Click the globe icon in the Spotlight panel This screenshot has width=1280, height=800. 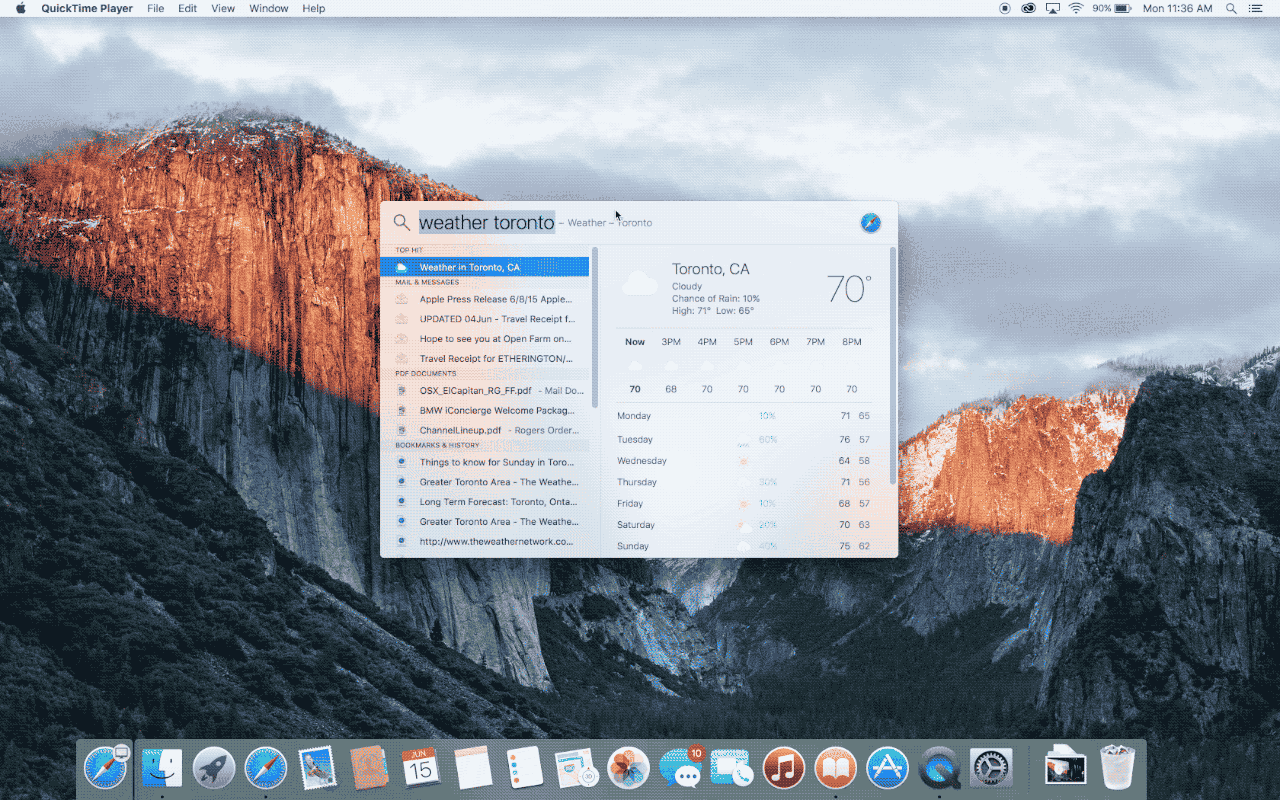[x=870, y=222]
